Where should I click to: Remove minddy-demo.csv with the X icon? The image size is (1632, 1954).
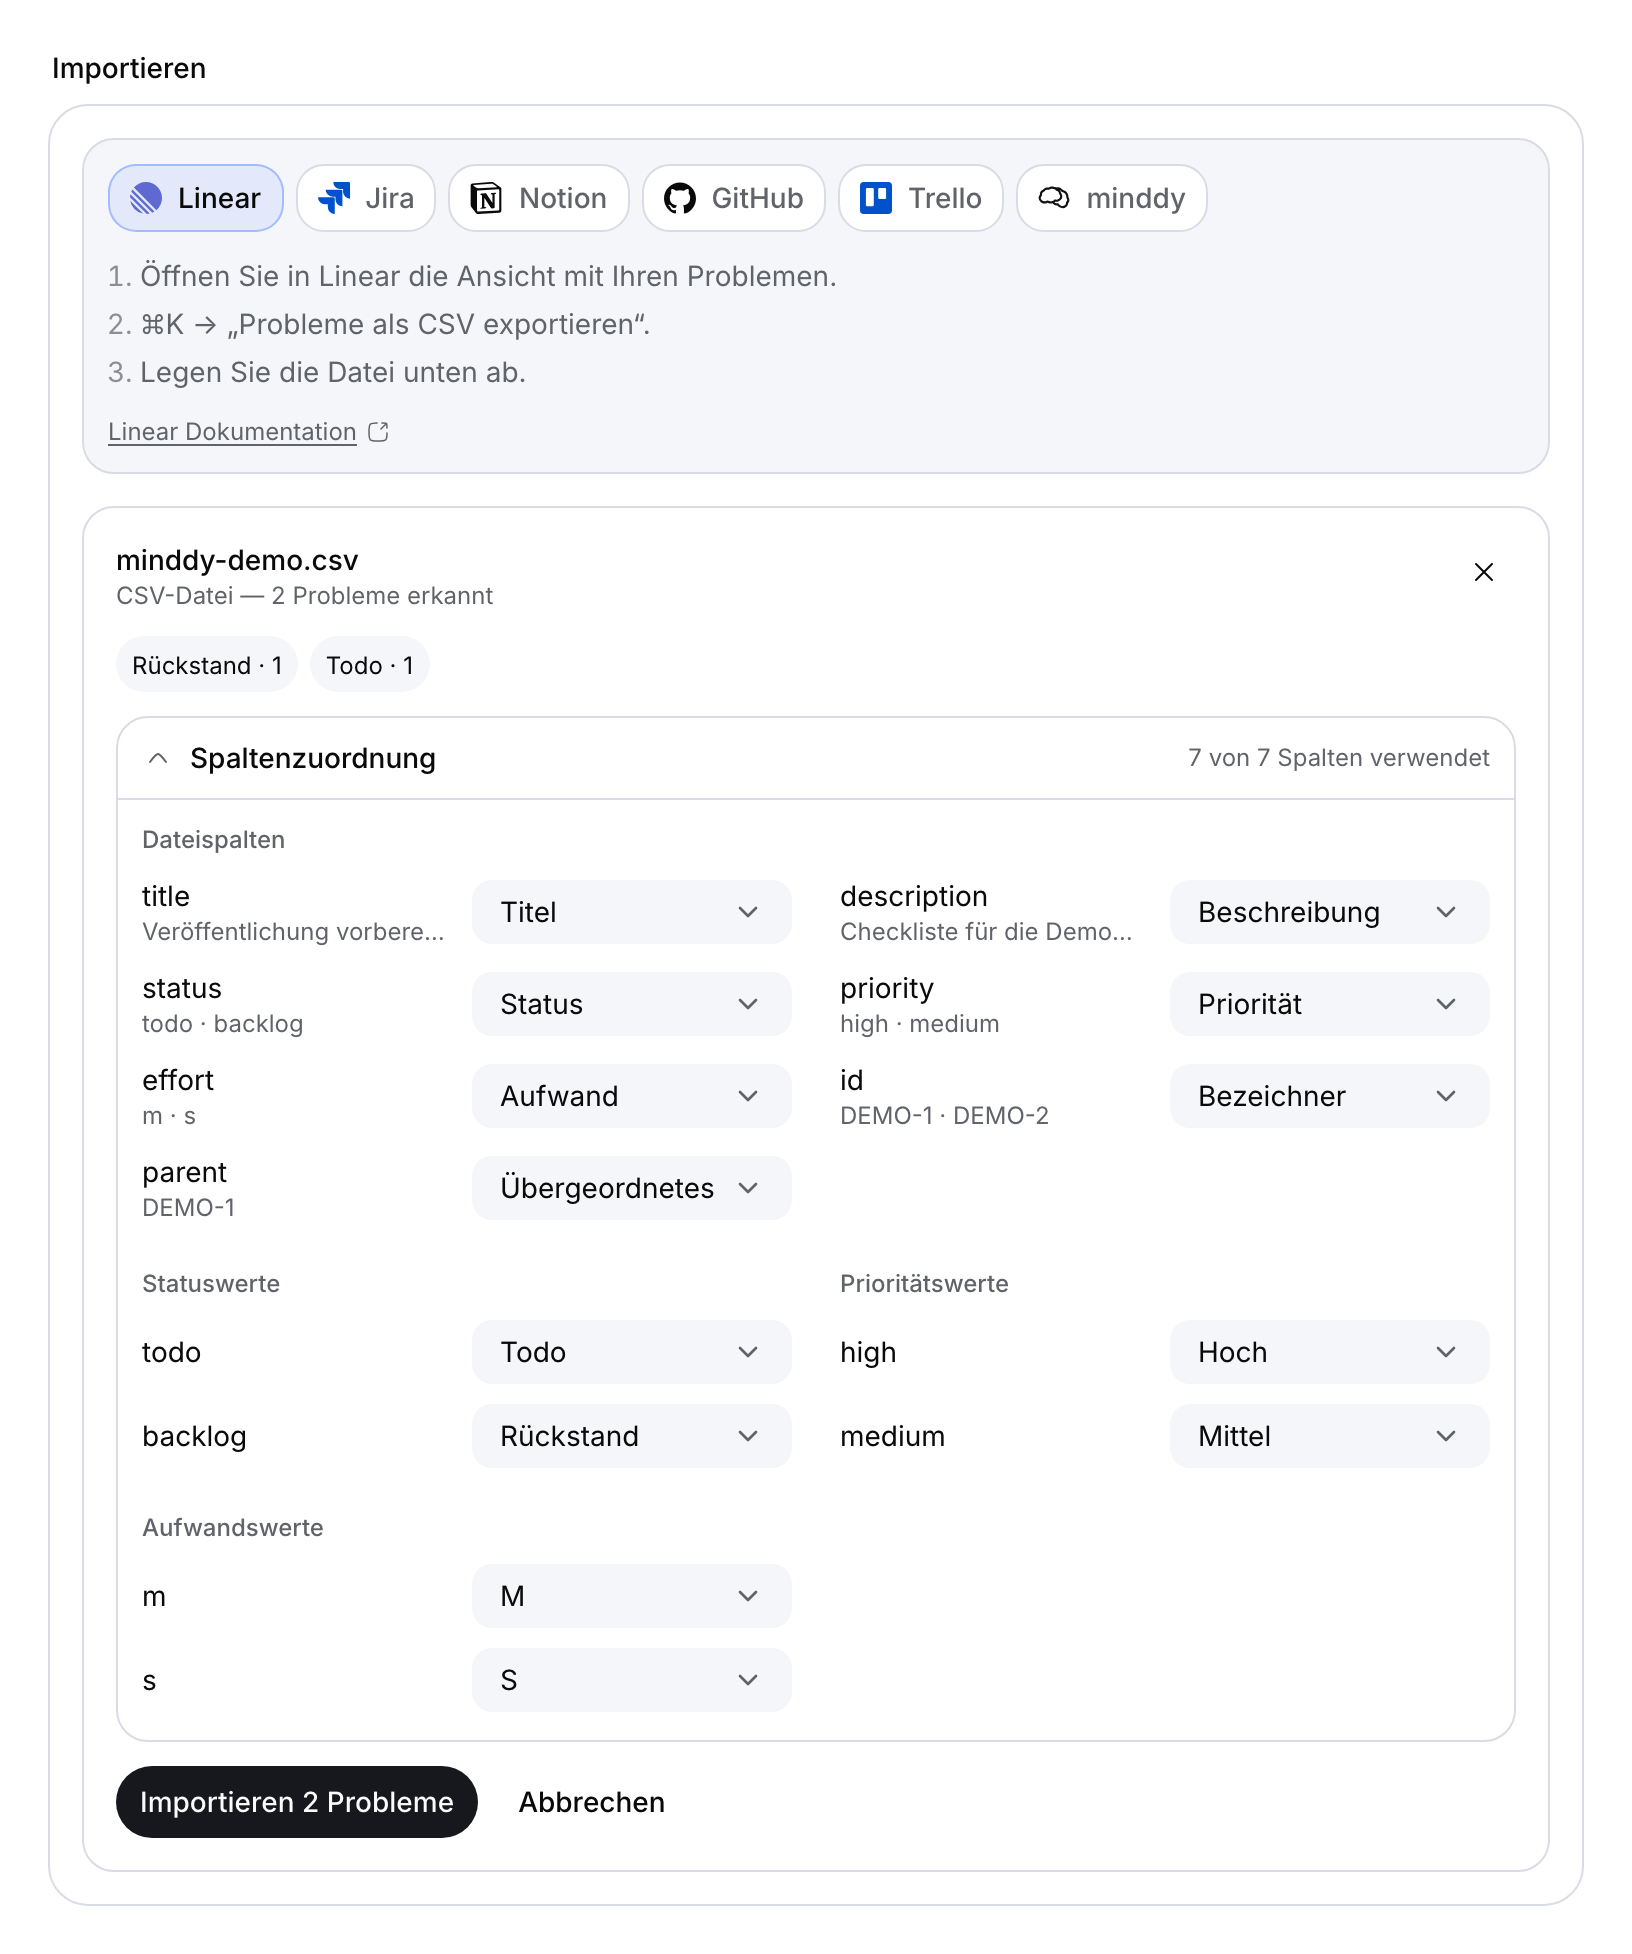click(x=1484, y=572)
